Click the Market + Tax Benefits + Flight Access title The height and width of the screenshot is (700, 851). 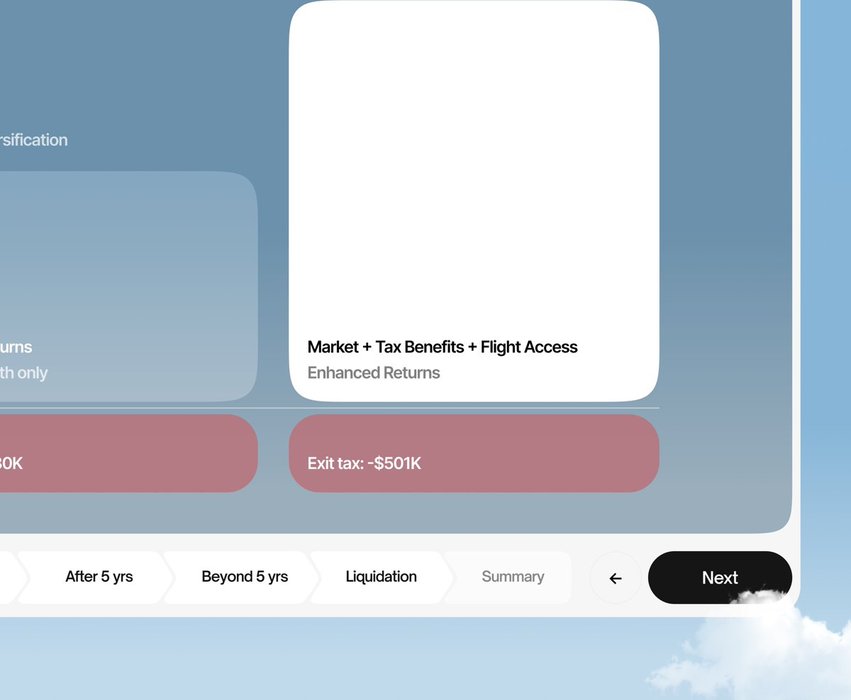coord(442,347)
